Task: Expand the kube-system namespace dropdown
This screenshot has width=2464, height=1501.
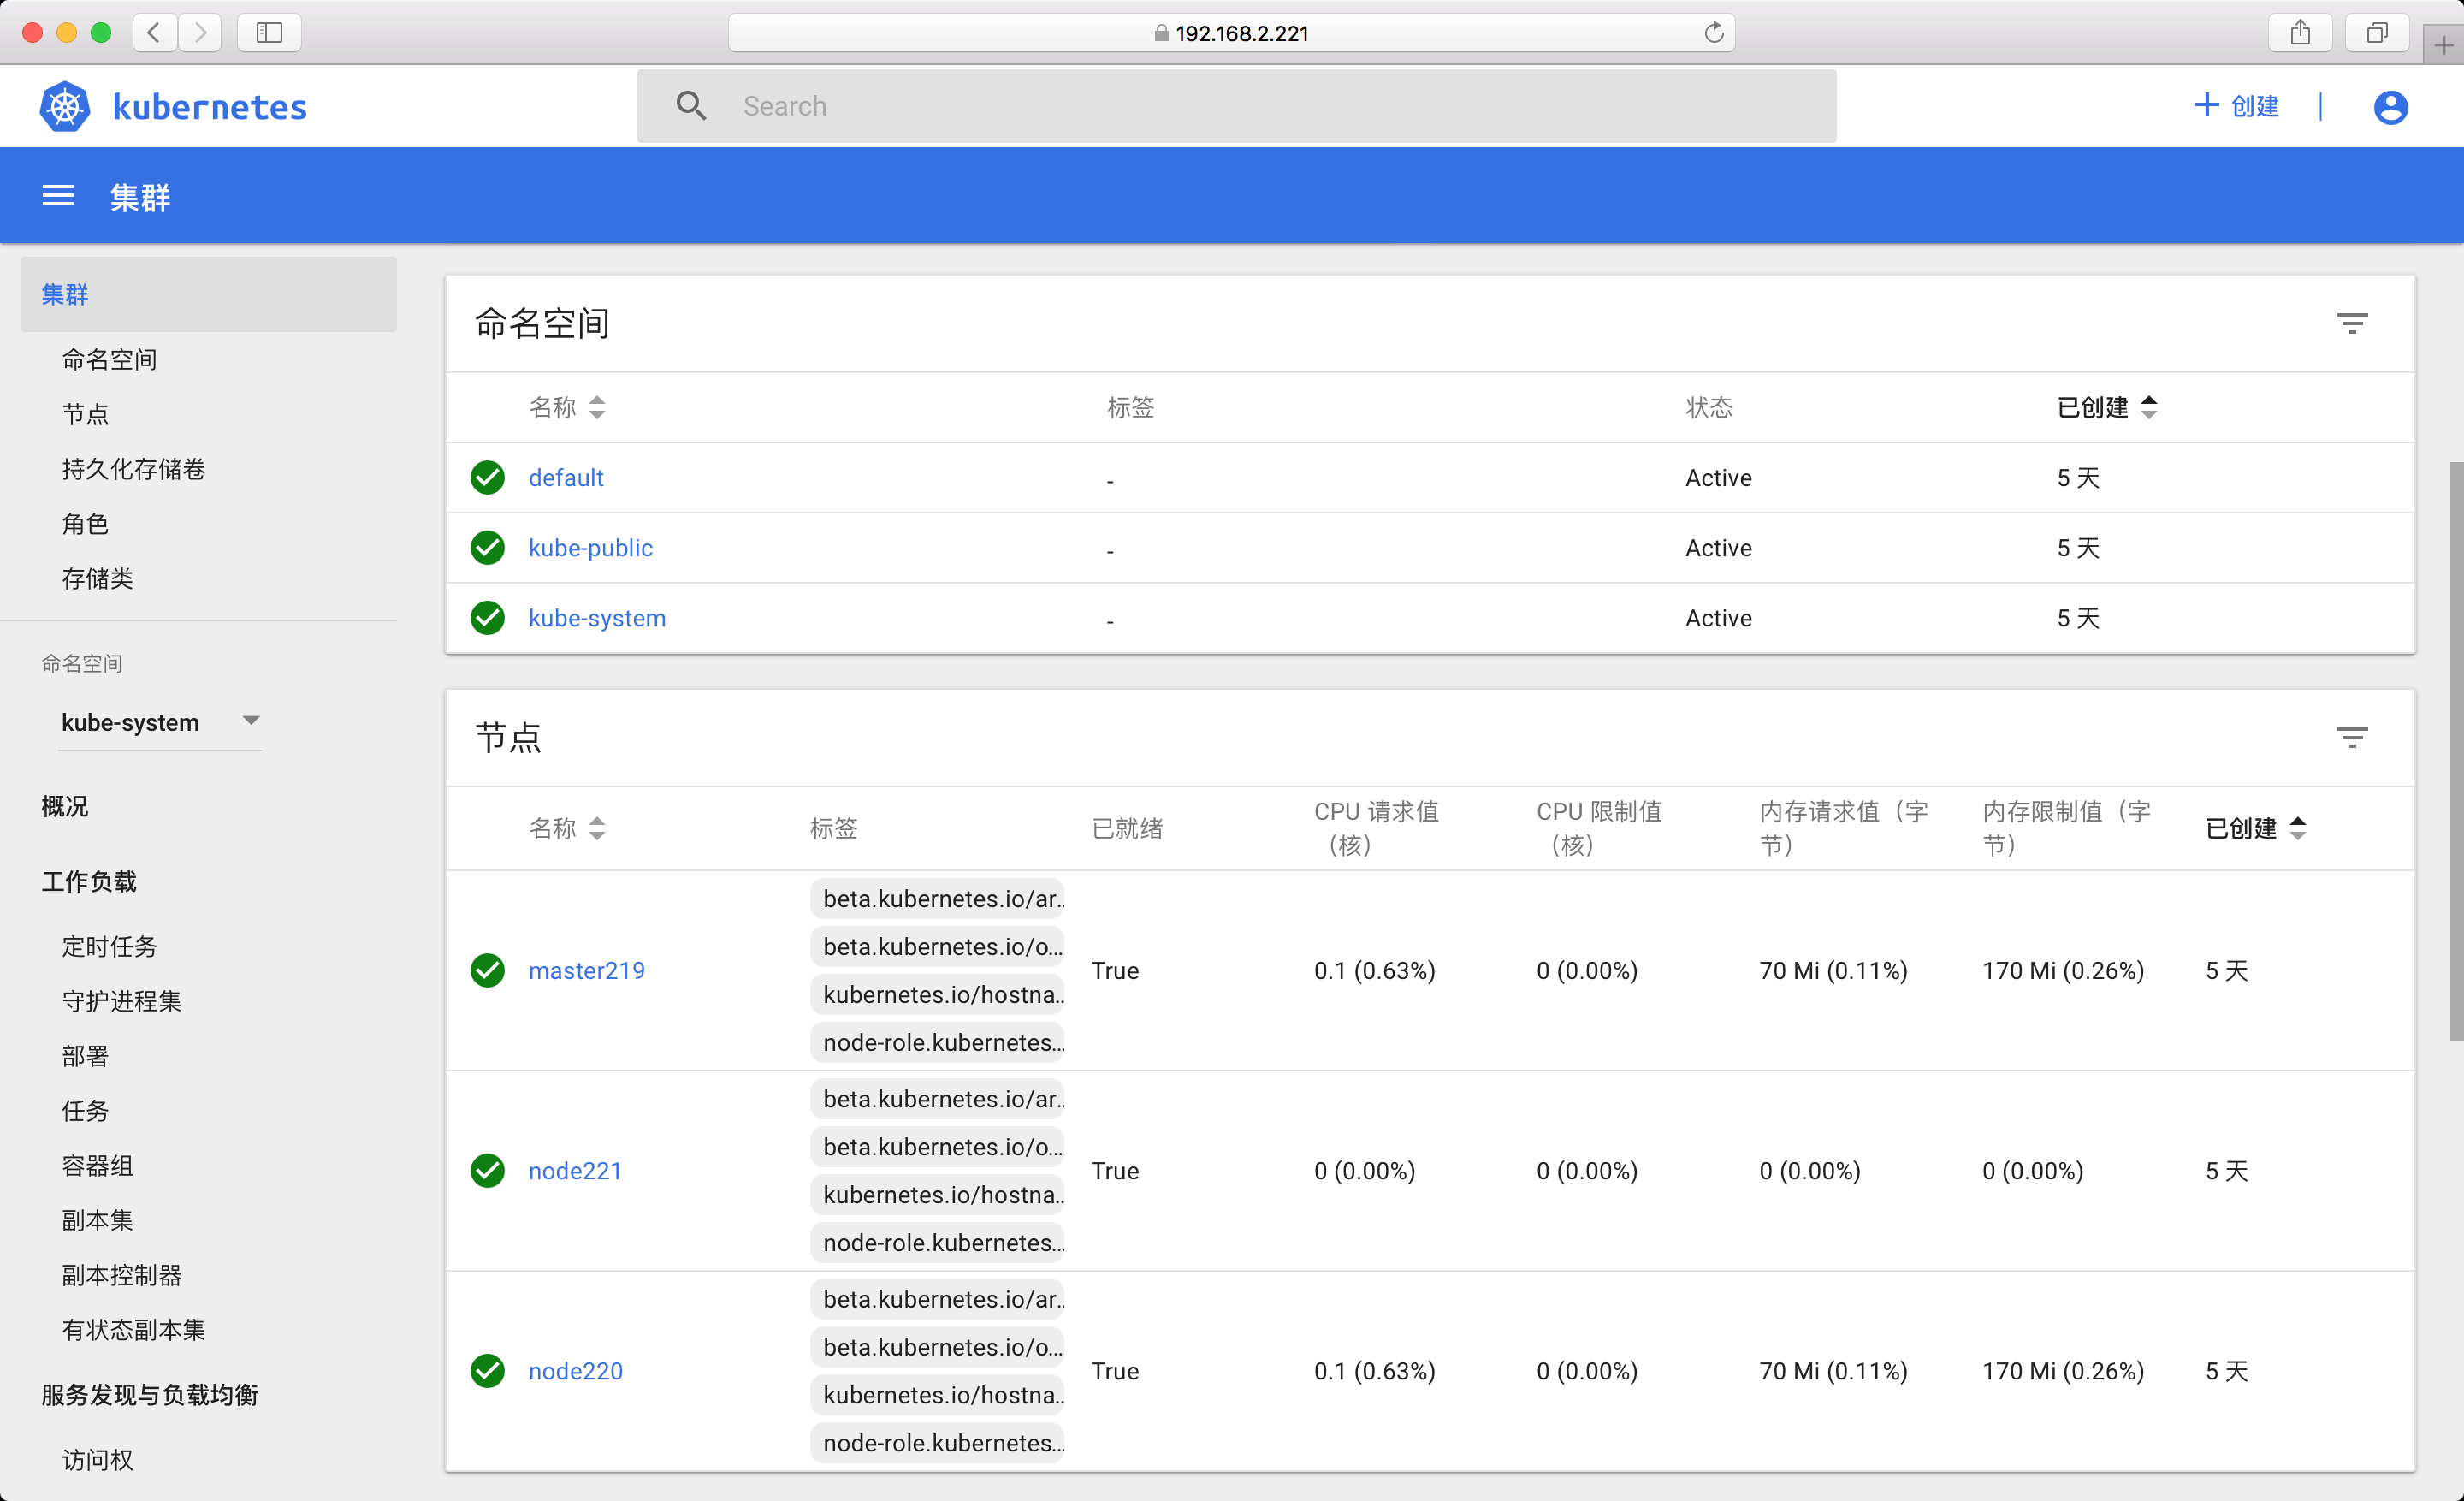Action: click(x=251, y=721)
